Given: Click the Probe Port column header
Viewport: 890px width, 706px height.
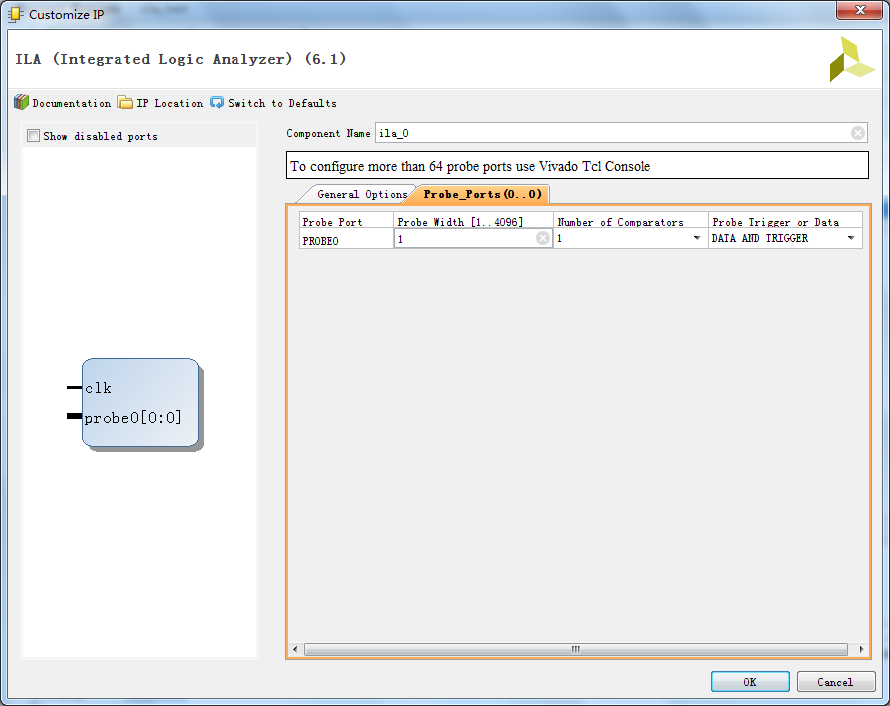Looking at the screenshot, I should pos(346,221).
